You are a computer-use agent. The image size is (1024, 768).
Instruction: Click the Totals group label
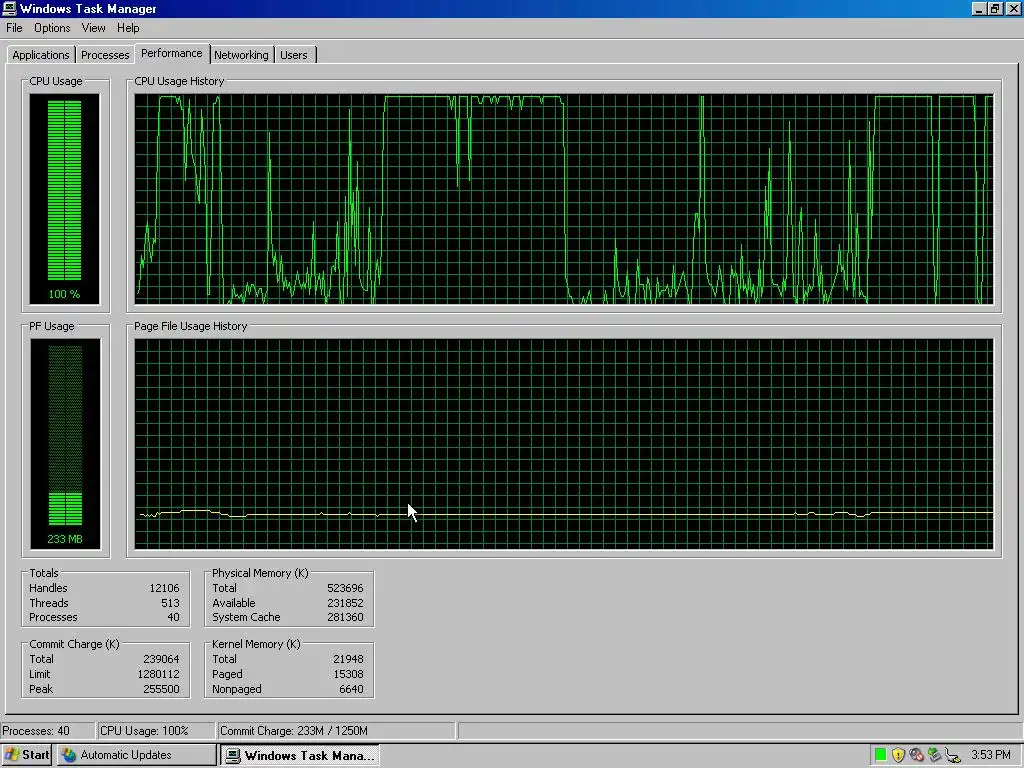tap(44, 573)
